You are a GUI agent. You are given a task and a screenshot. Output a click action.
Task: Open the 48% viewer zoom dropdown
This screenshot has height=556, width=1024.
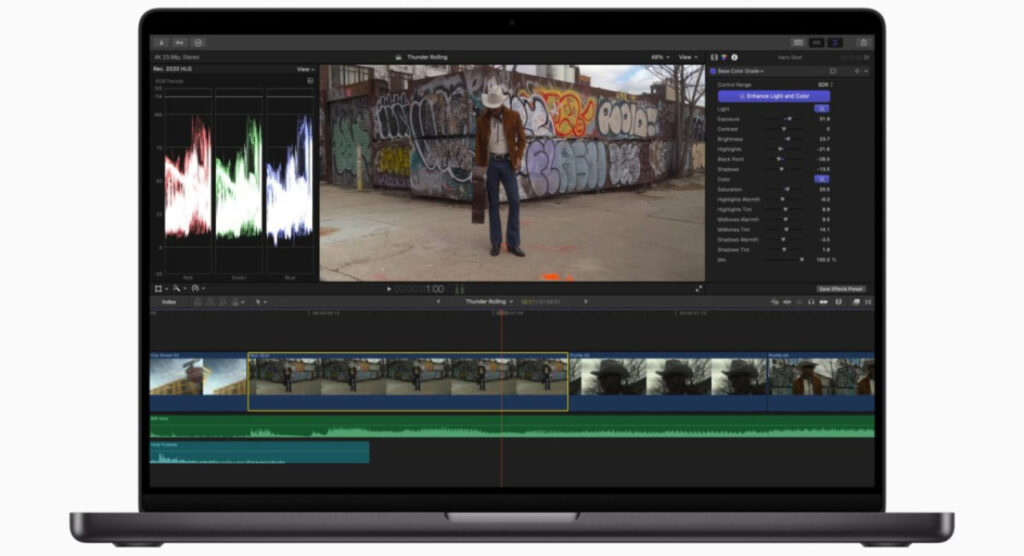pos(660,57)
